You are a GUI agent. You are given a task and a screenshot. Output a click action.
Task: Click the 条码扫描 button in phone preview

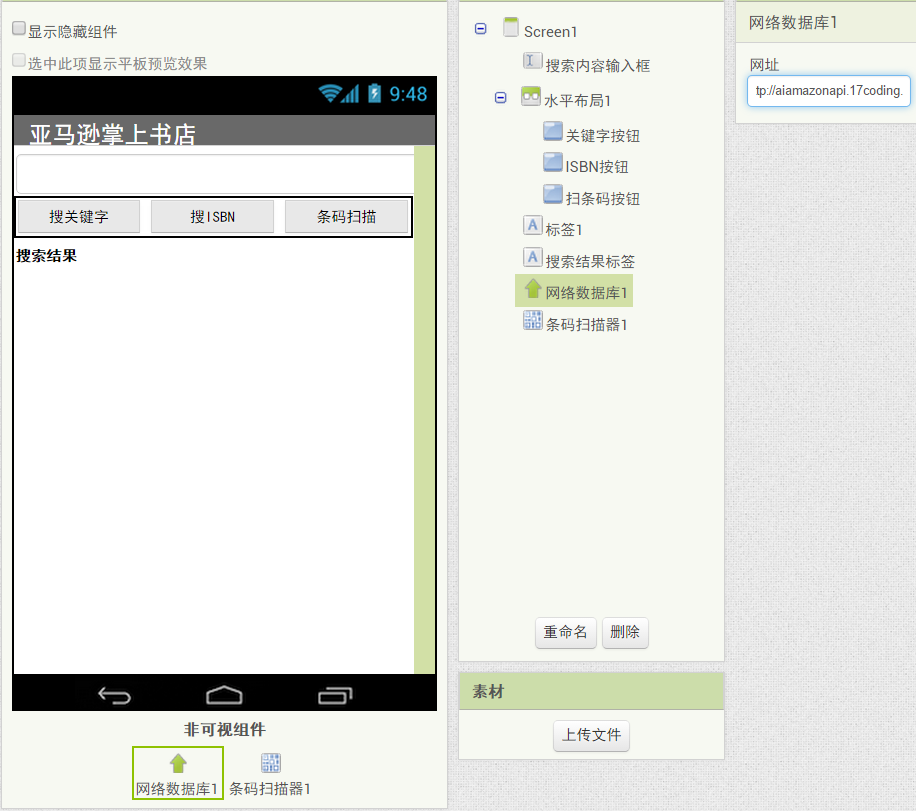[x=346, y=217]
